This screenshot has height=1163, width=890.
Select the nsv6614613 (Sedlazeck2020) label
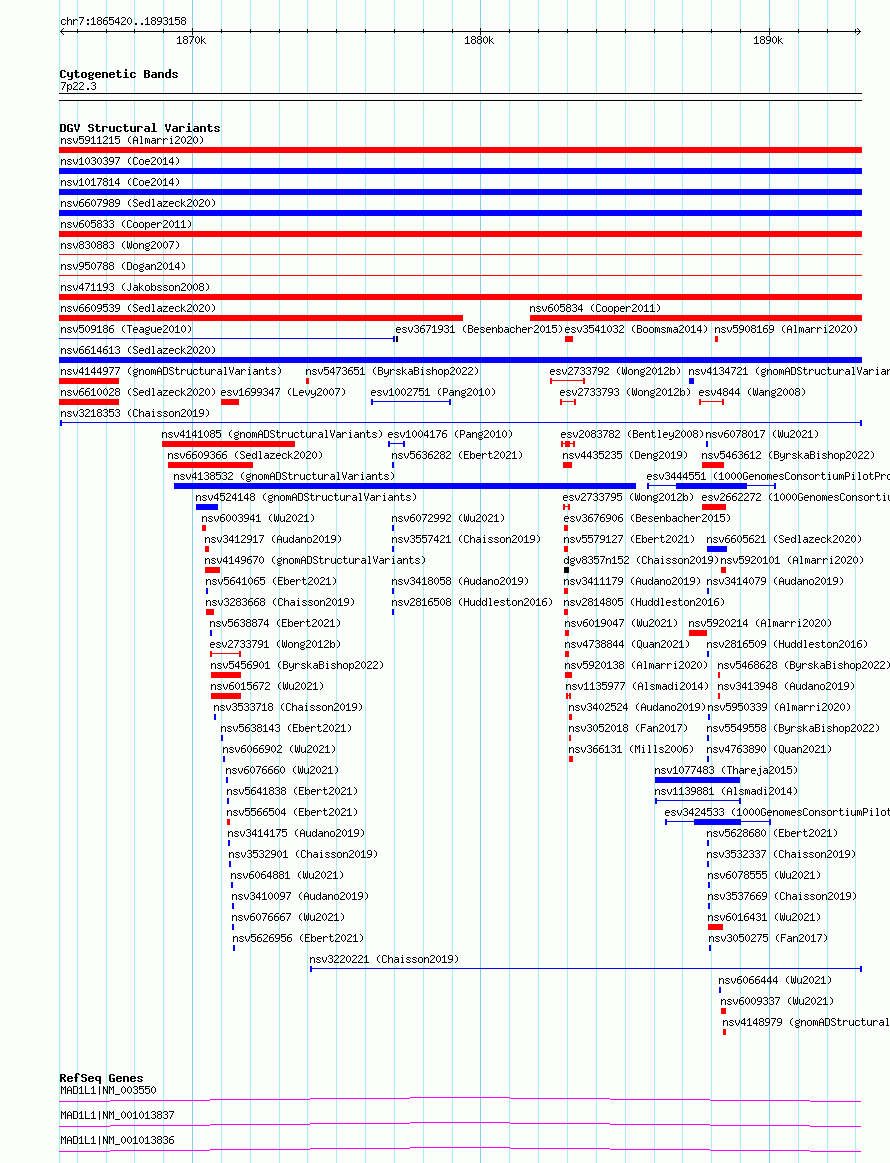138,350
